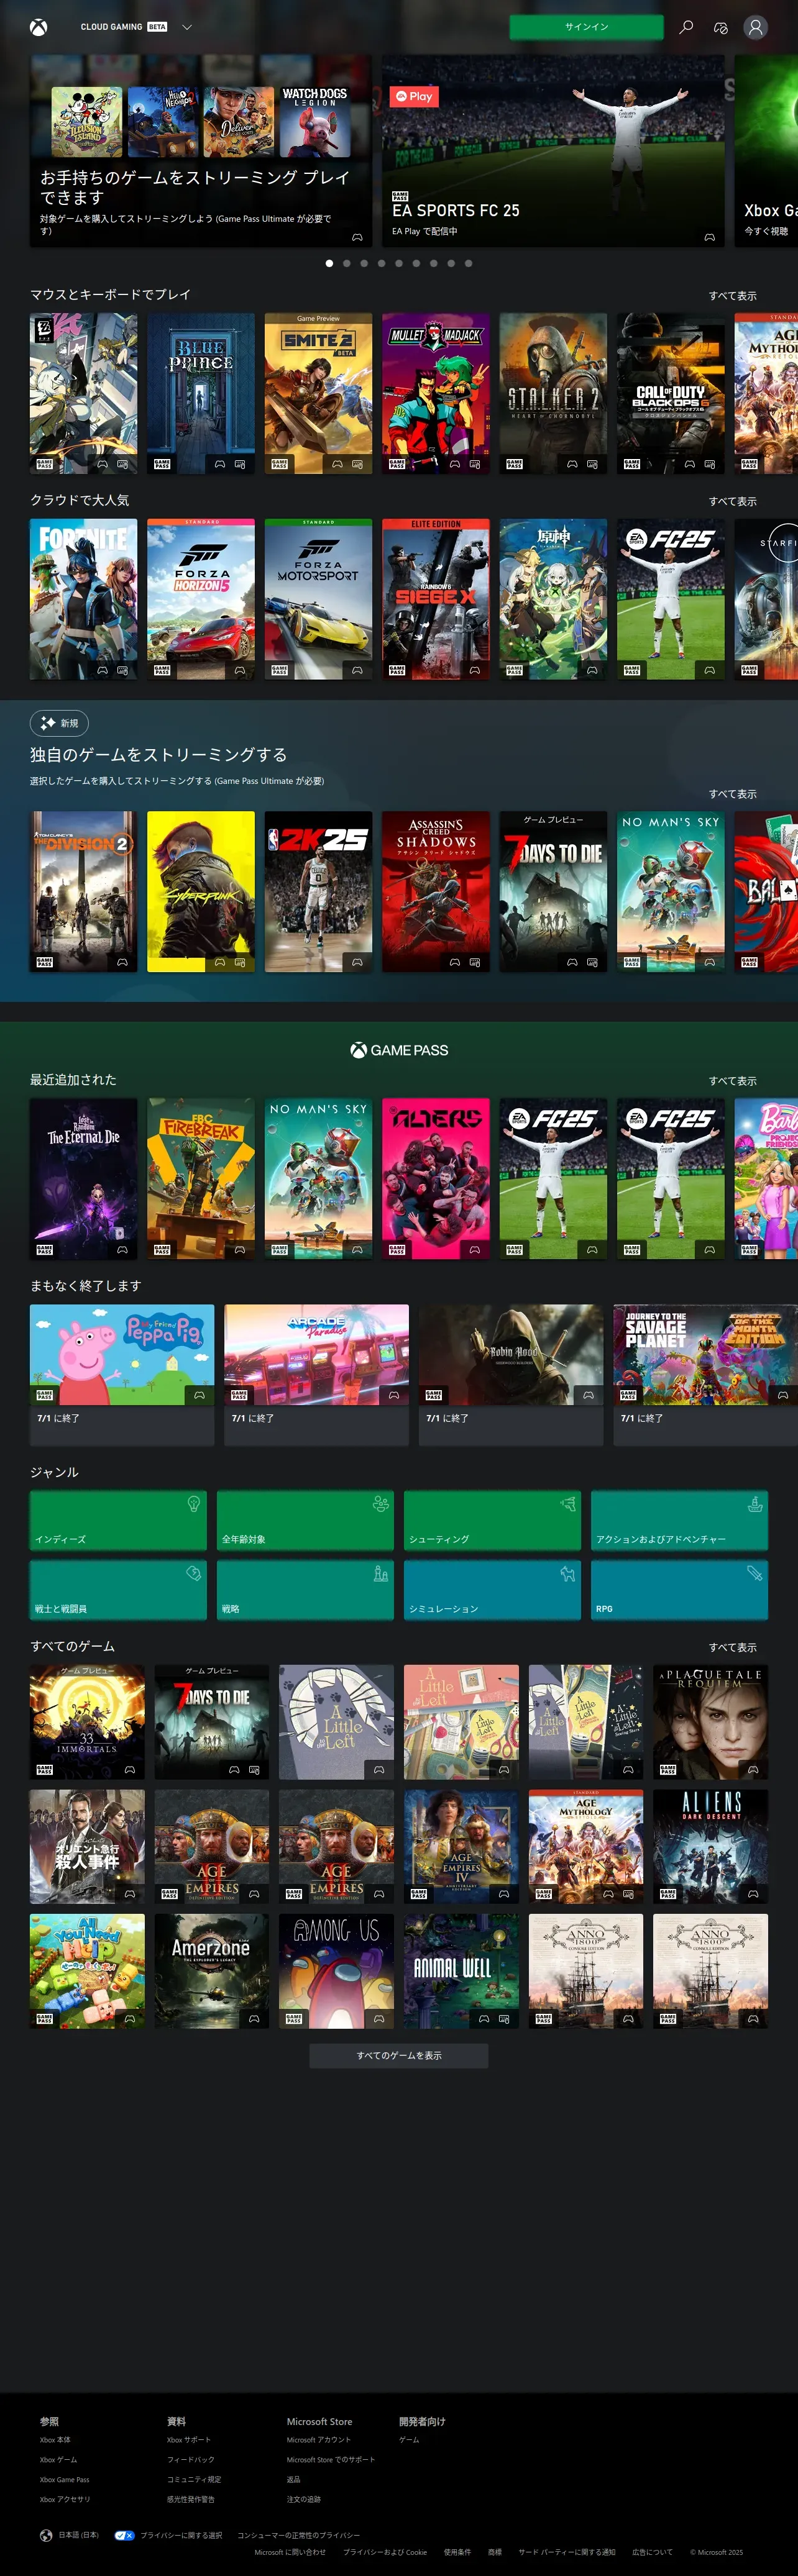798x2576 pixels.
Task: Click controller icon on Cyberpunk tile
Action: (220, 962)
